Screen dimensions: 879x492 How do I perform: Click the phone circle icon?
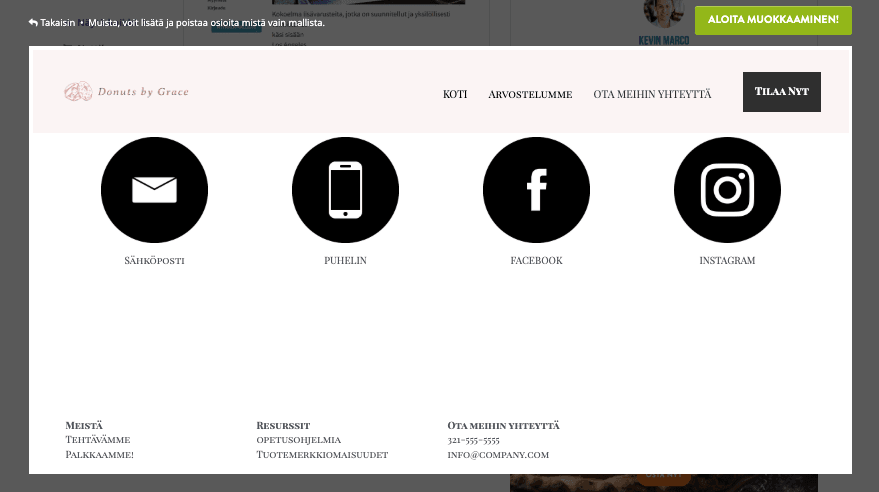[x=345, y=190]
